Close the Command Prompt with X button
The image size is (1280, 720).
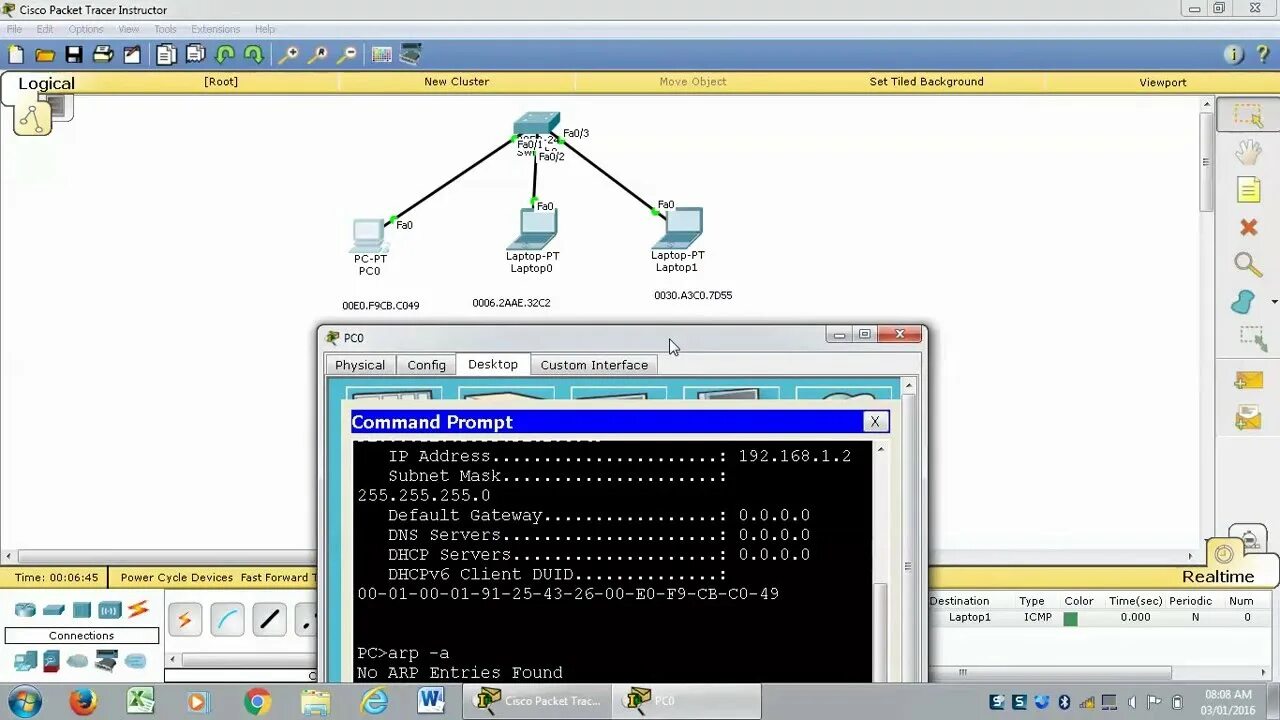[875, 422]
